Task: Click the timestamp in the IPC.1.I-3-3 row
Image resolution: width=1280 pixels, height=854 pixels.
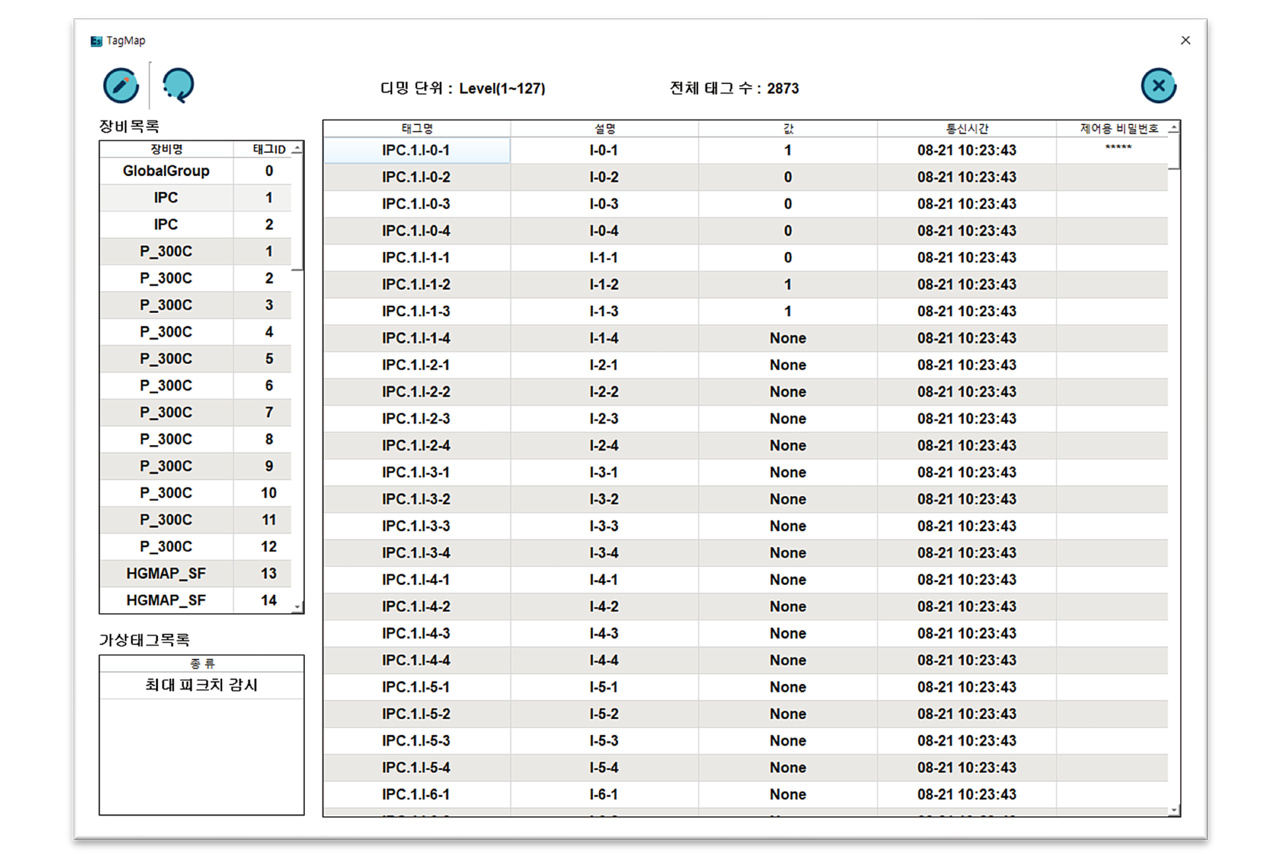Action: pyautogui.click(x=967, y=526)
